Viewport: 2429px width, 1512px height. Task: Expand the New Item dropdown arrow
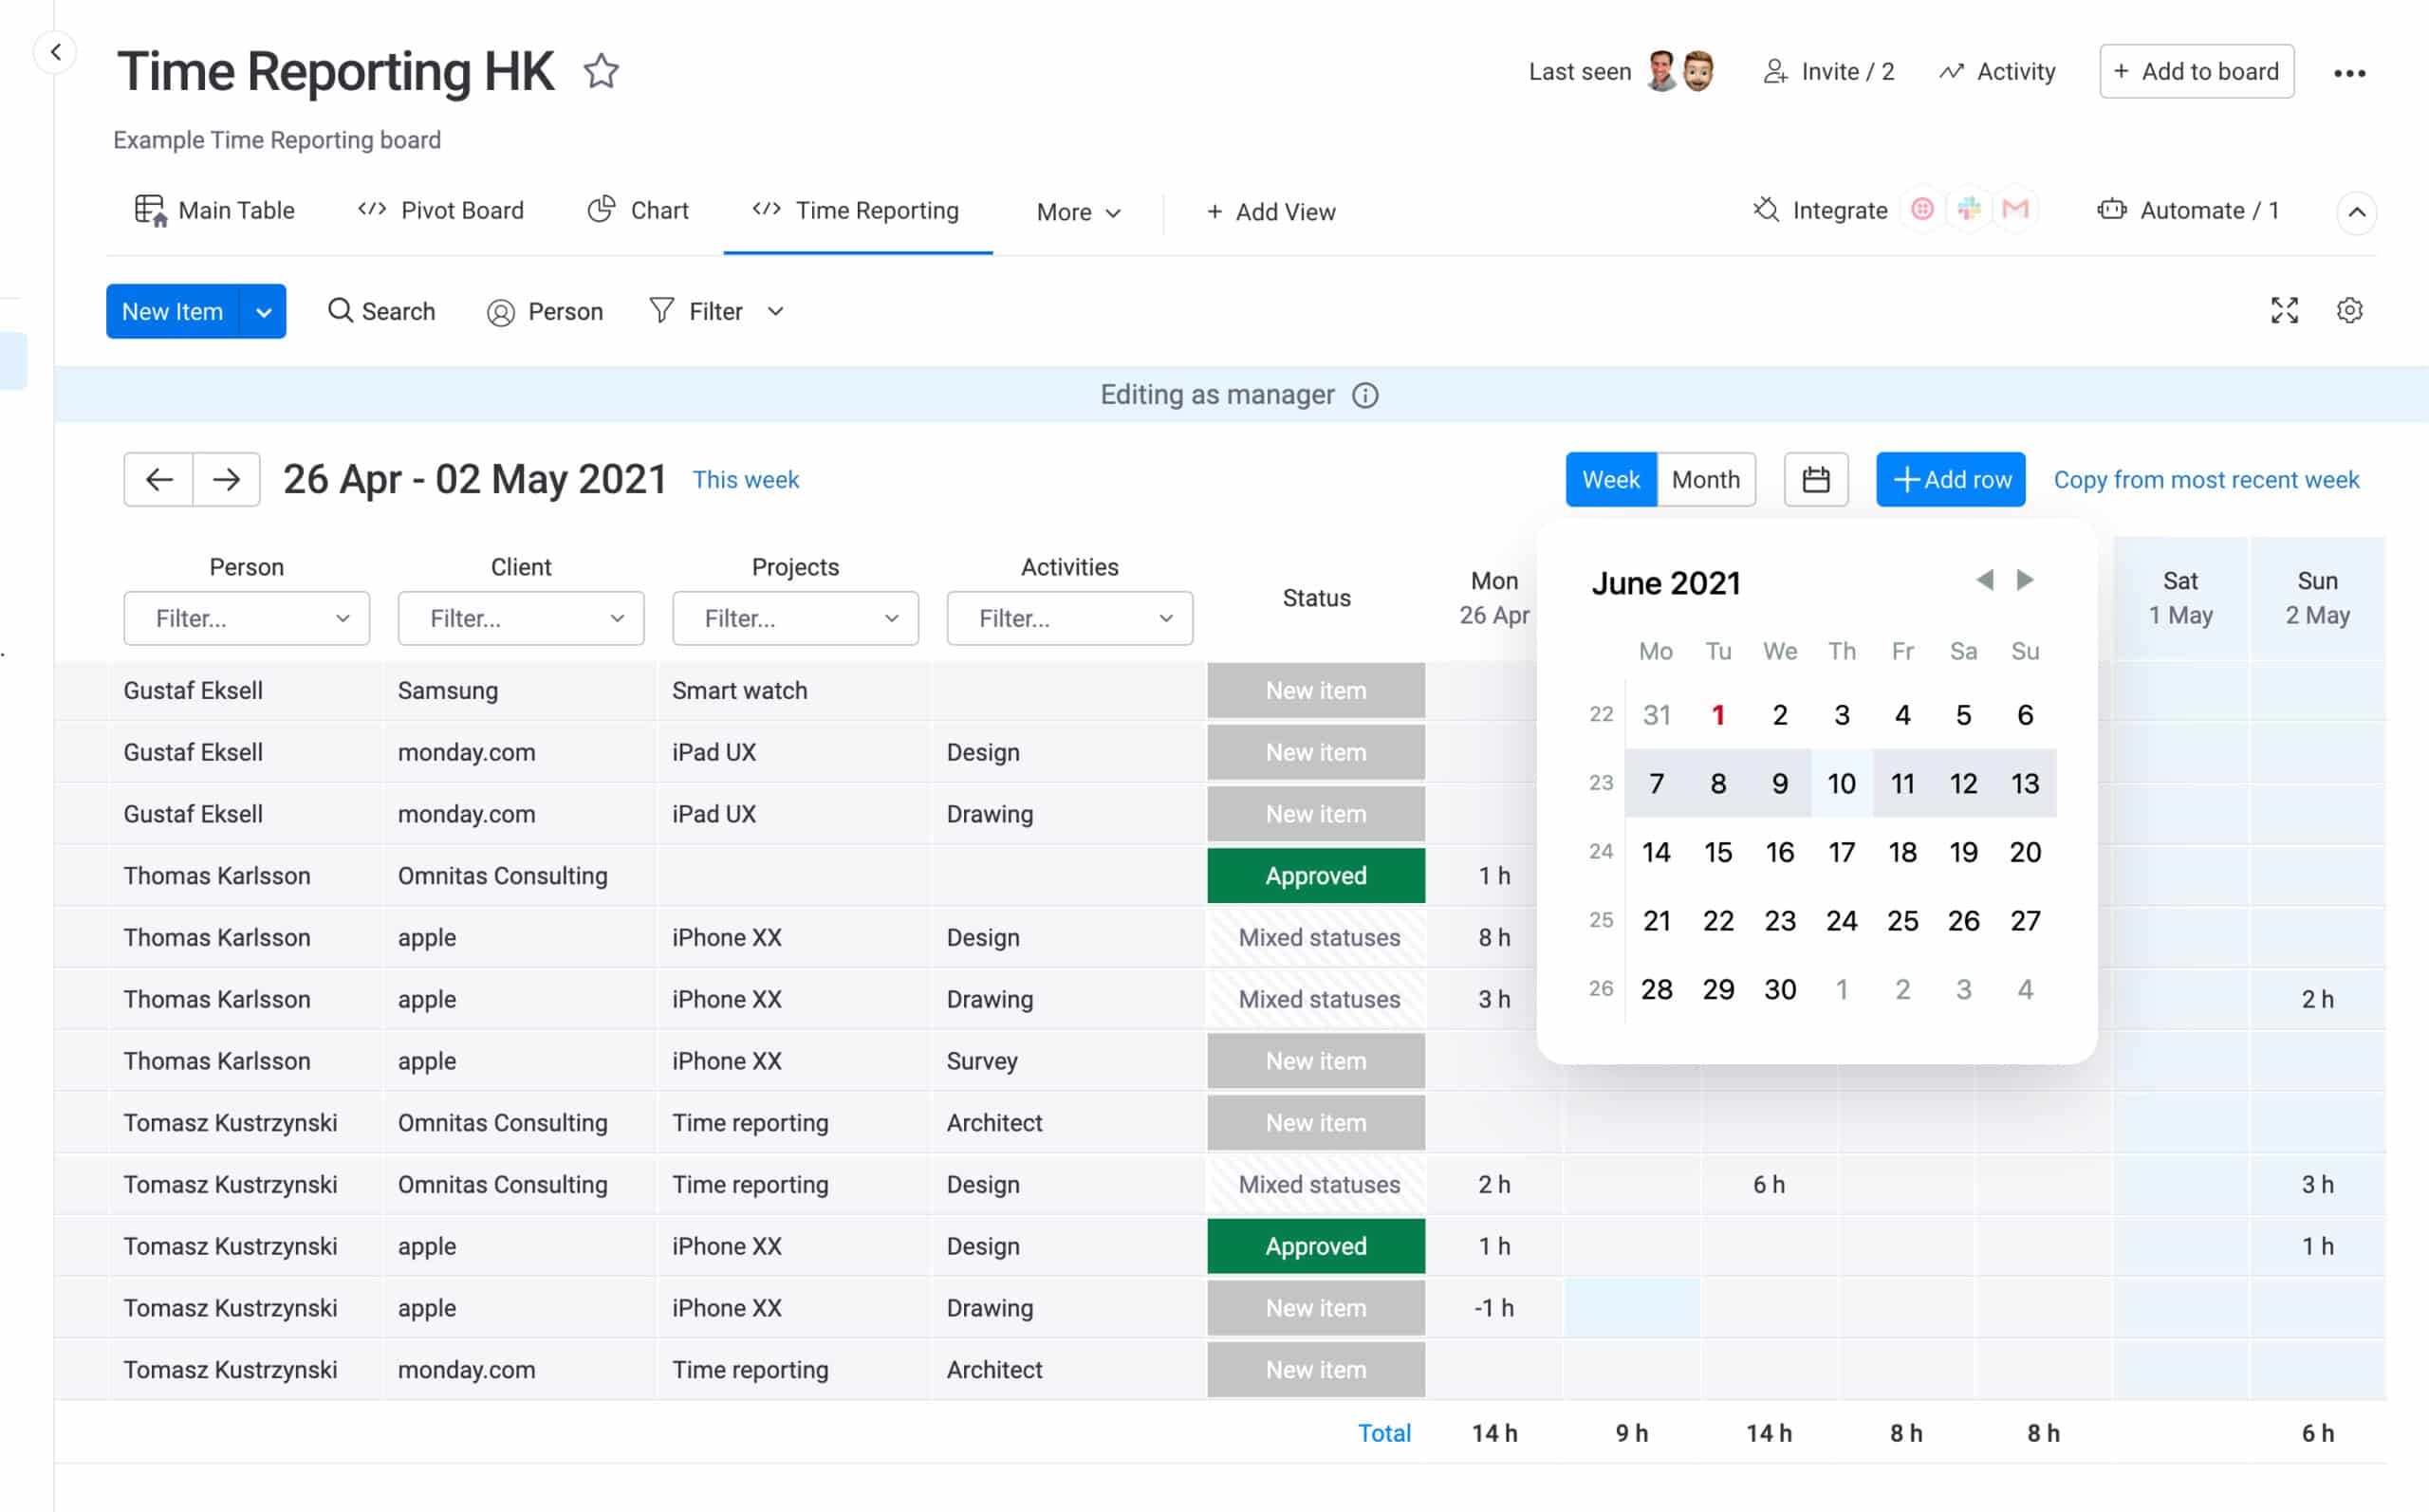coord(264,312)
